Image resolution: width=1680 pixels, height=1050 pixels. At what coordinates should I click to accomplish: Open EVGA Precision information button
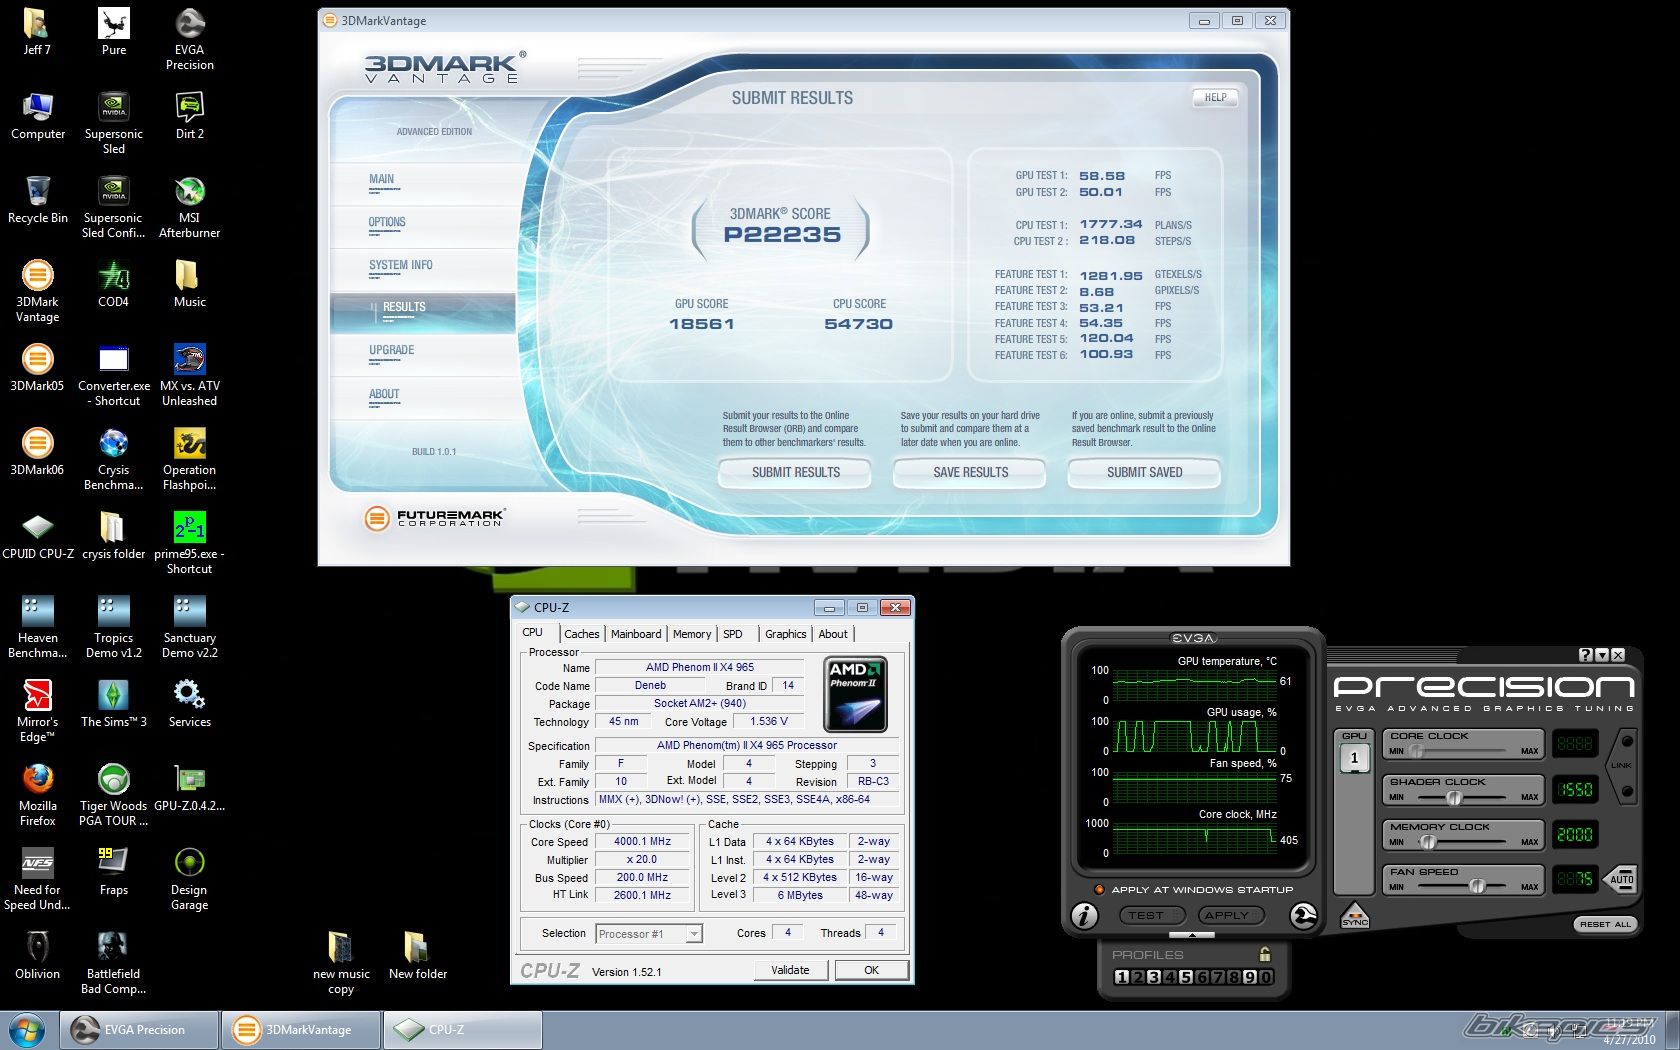pyautogui.click(x=1085, y=915)
